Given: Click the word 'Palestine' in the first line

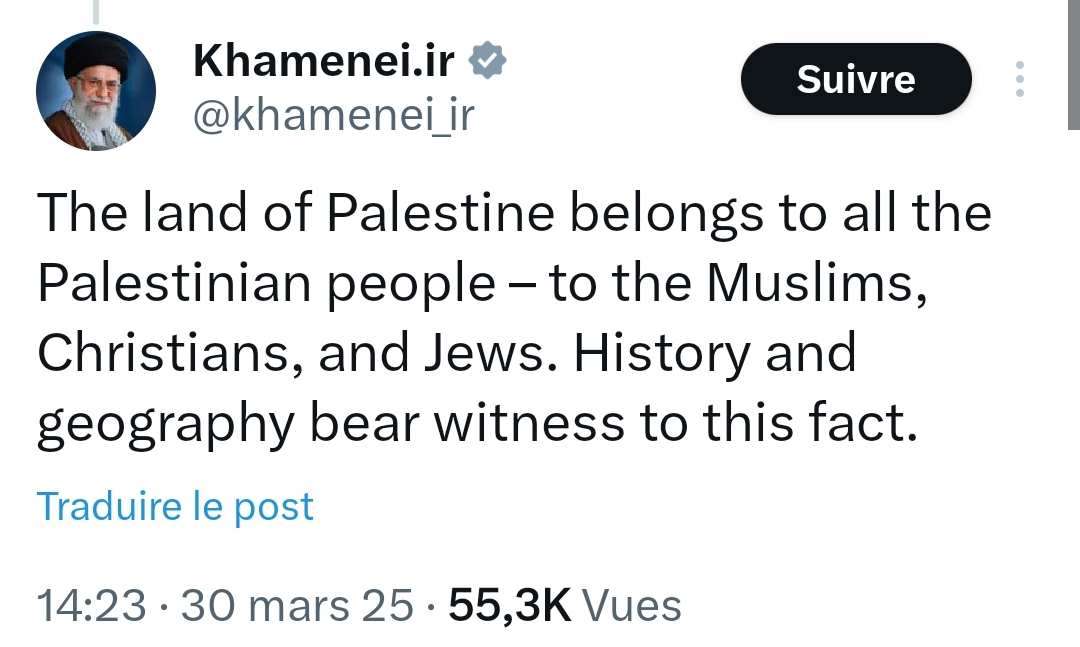Looking at the screenshot, I should click(440, 212).
